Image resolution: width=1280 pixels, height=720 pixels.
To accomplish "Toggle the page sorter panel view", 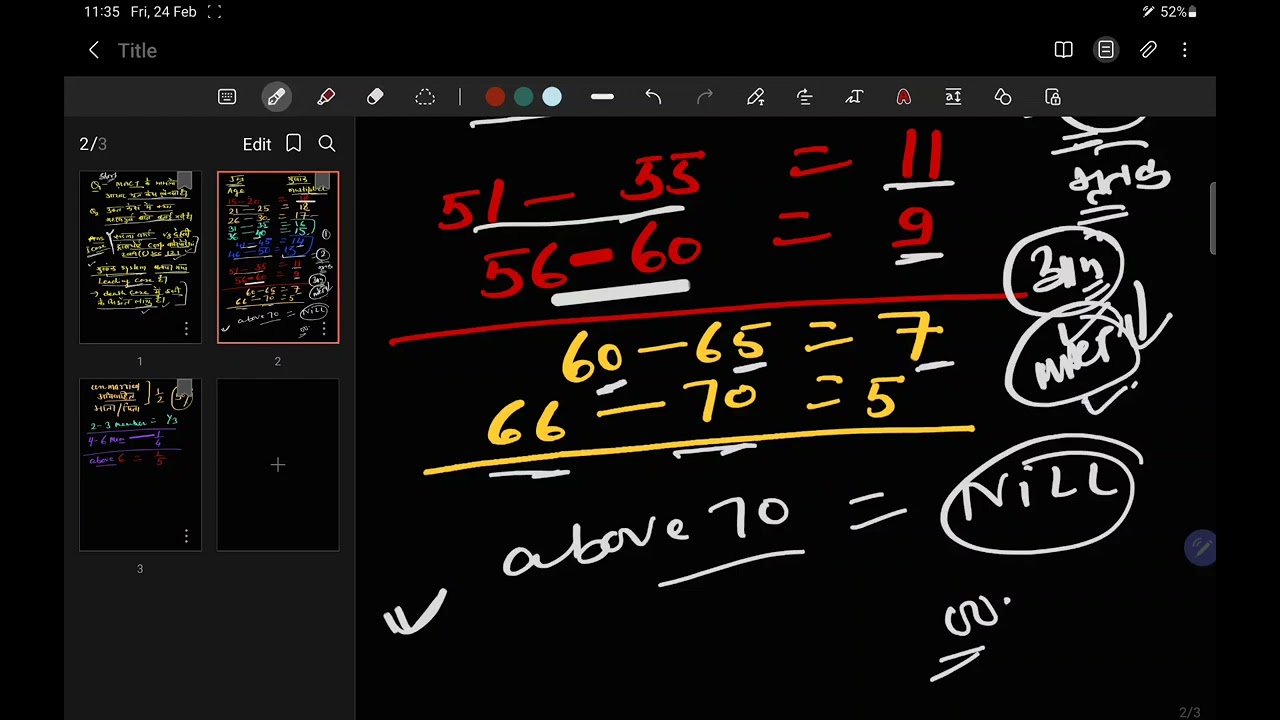I will coord(1106,50).
